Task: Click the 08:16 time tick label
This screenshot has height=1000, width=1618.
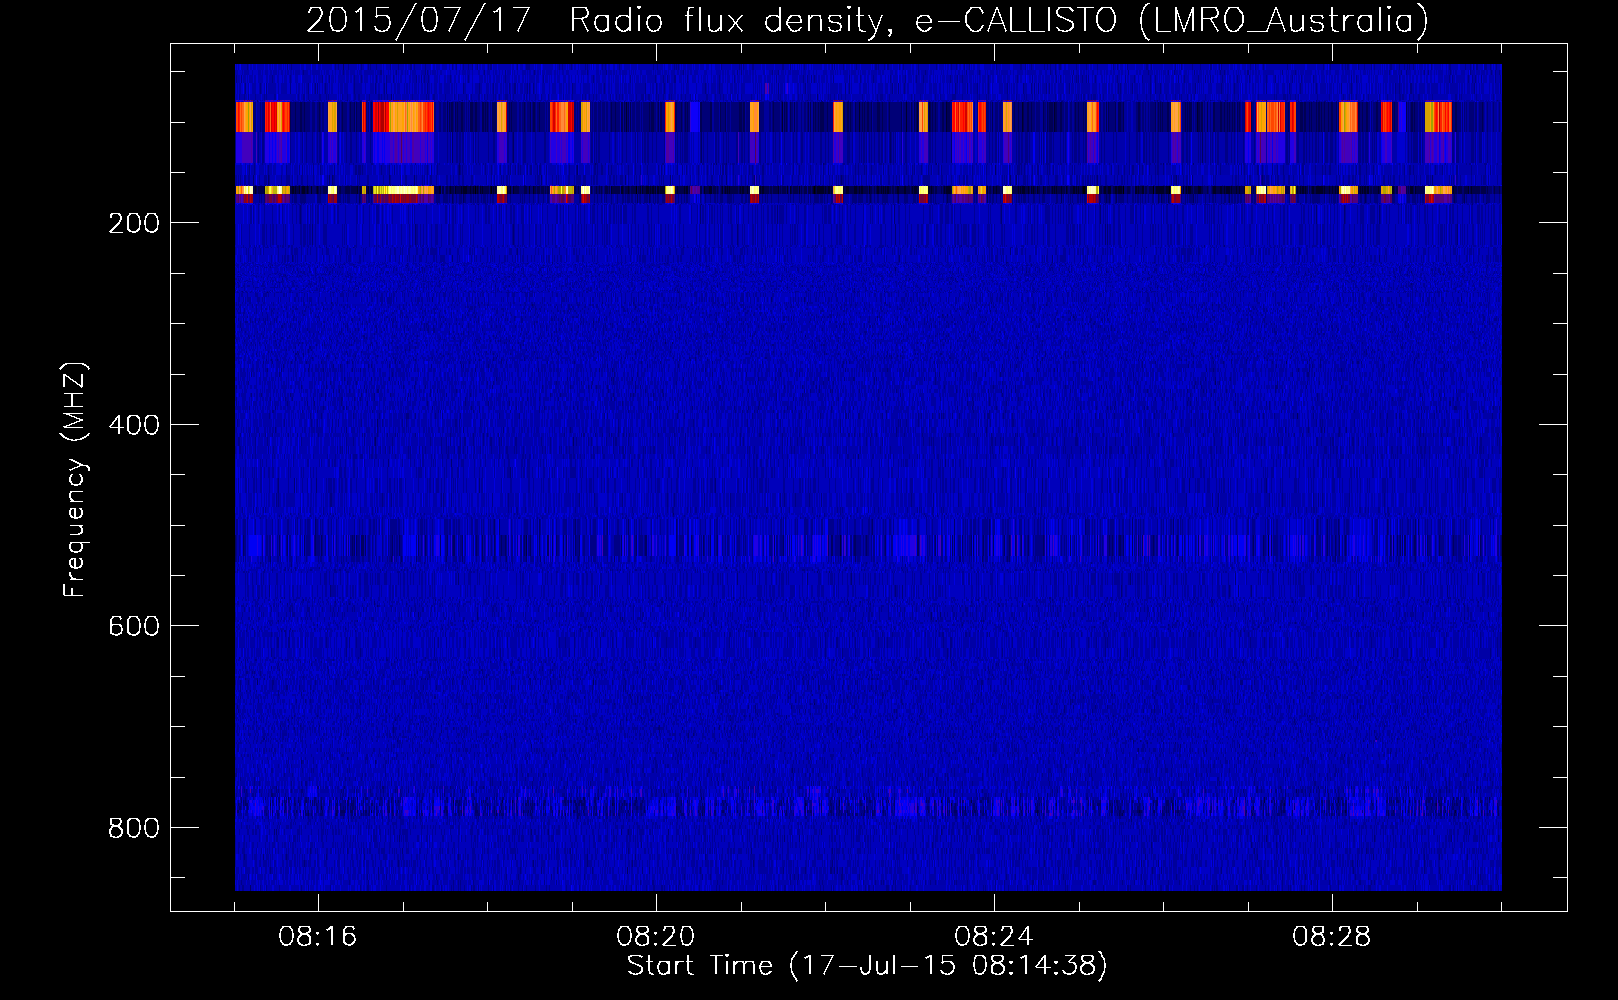Action: [x=318, y=937]
